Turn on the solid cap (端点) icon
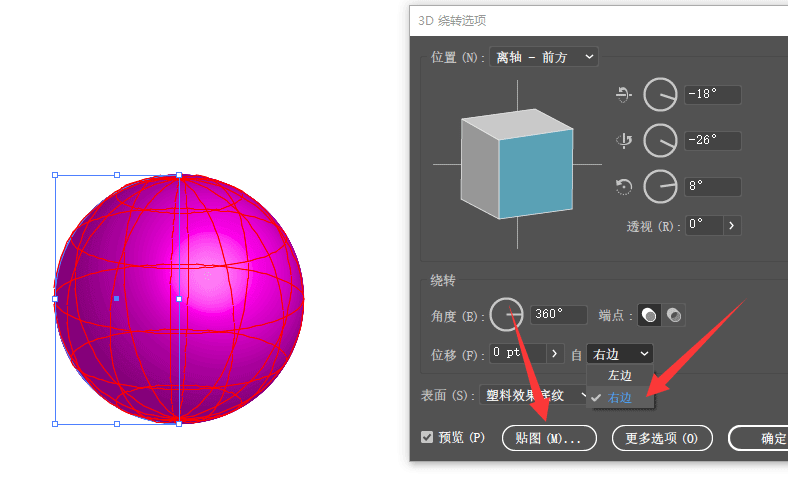This screenshot has width=788, height=504. click(650, 315)
